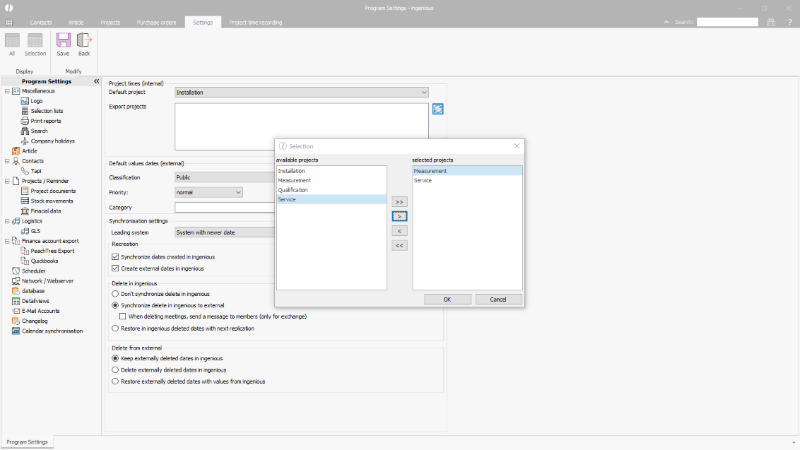Click the Save toolbar icon
The height and width of the screenshot is (450, 800).
click(x=63, y=44)
